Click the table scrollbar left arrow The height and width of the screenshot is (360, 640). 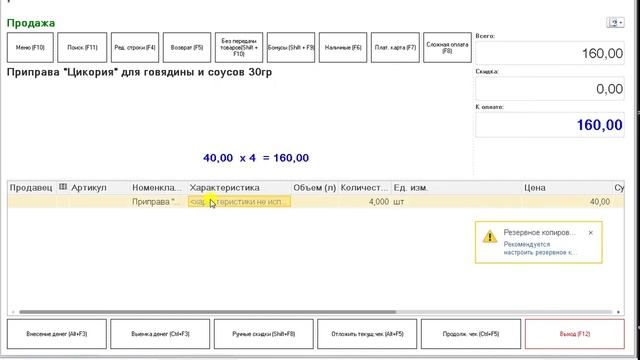13,312
